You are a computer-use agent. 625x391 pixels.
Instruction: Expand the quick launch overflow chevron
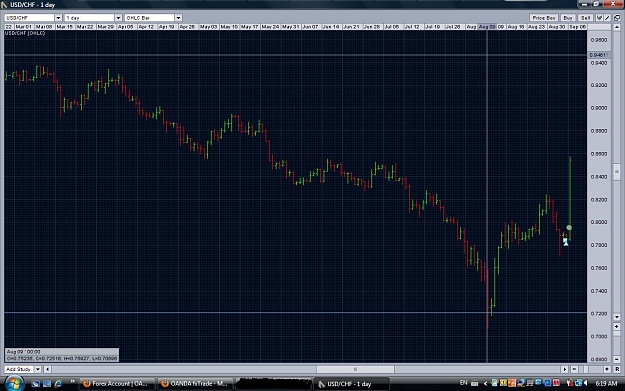pos(73,382)
